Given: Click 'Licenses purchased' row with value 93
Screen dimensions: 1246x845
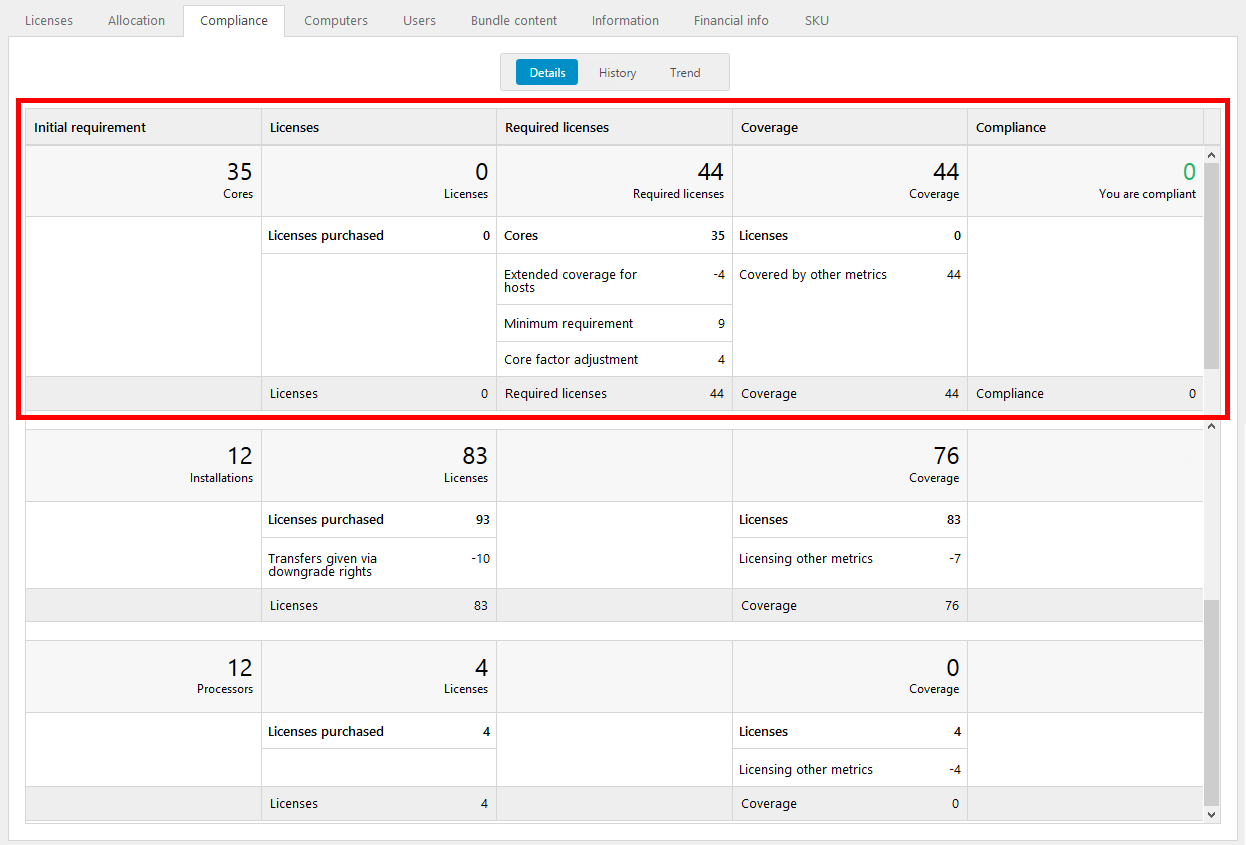Looking at the screenshot, I should click(x=379, y=519).
